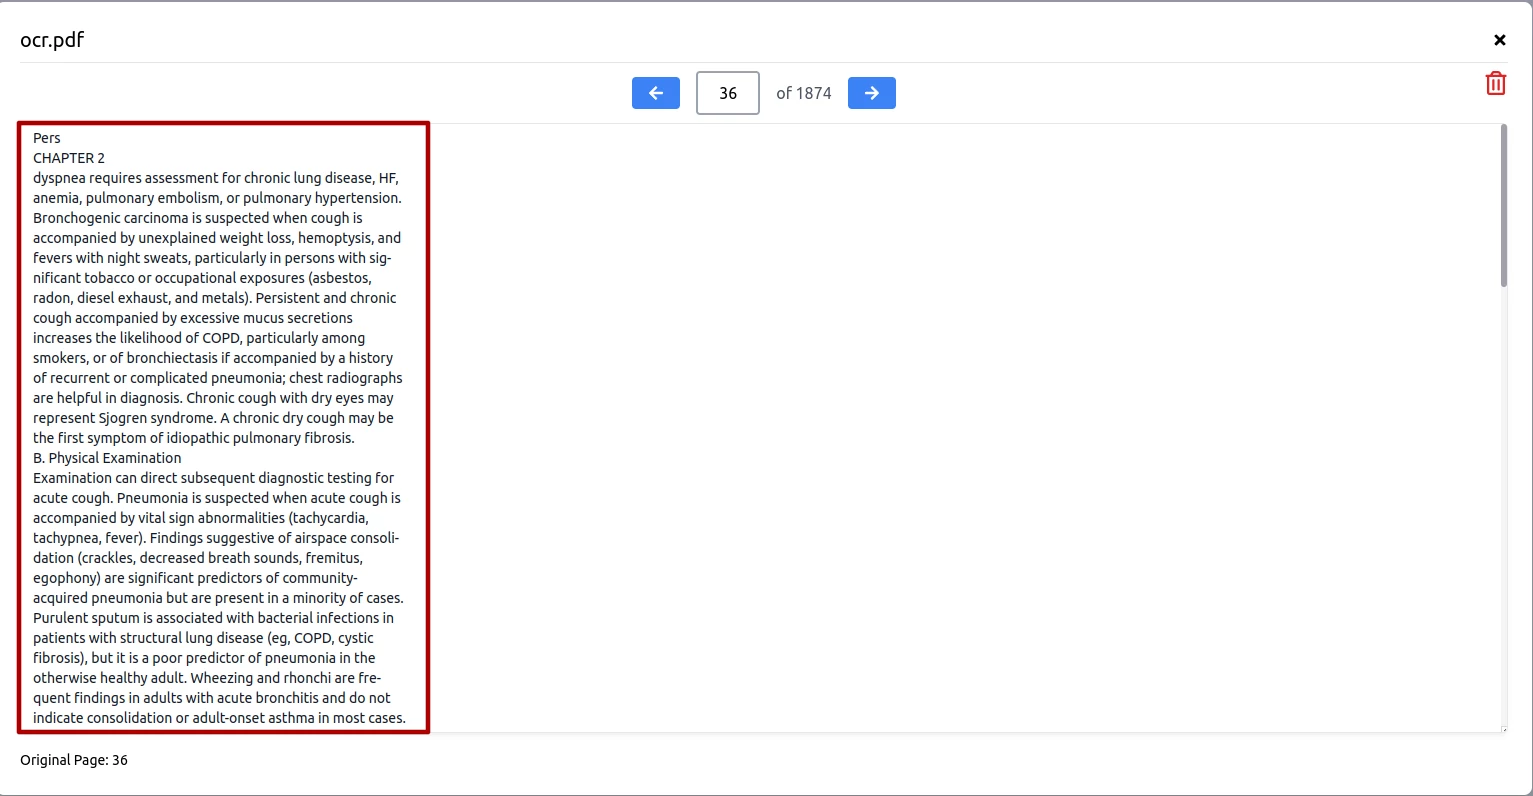Click line 'are helpful in diagnosis. Chronic cough'
Image resolution: width=1533 pixels, height=796 pixels.
point(213,398)
